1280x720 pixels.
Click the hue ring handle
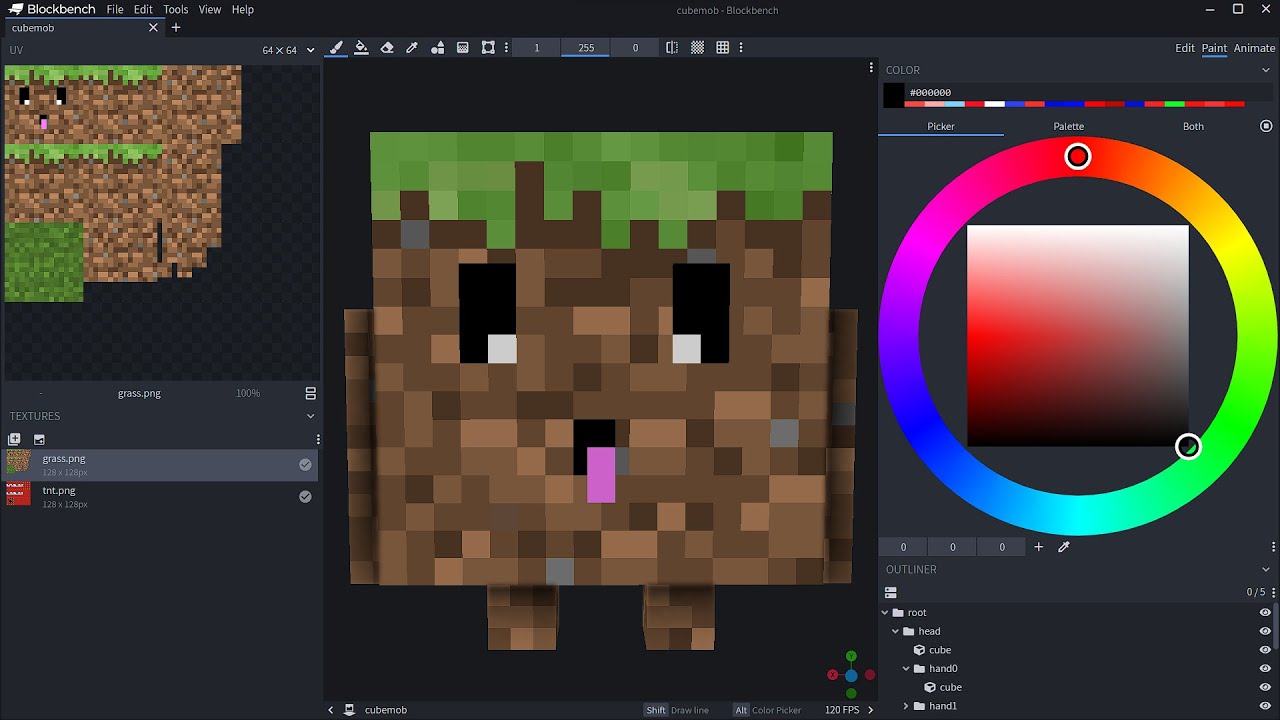coord(1078,157)
